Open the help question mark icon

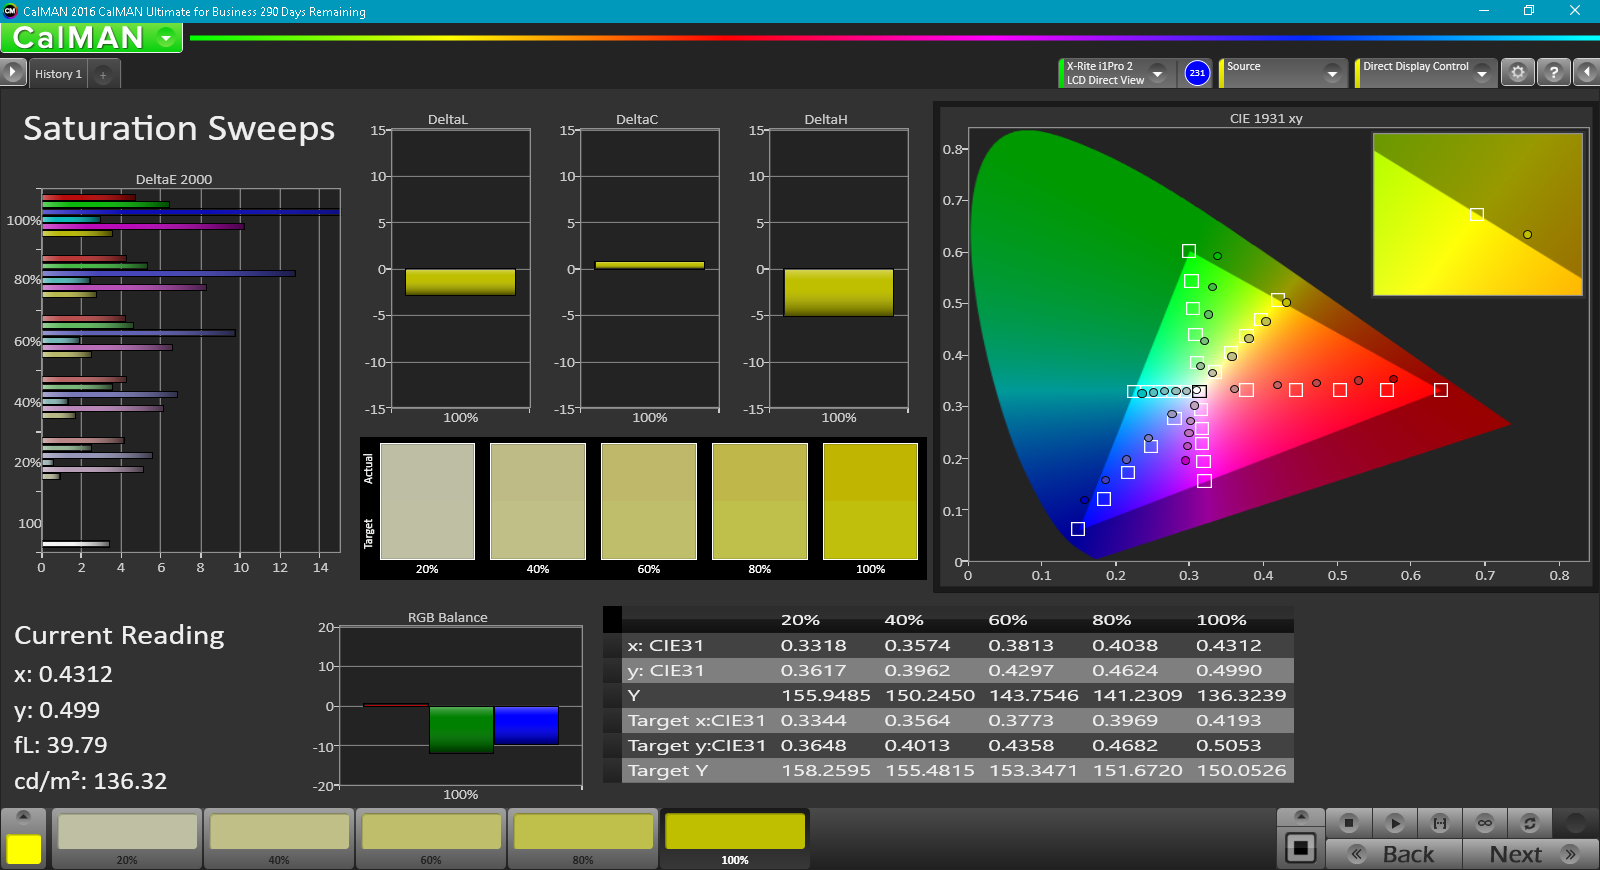tap(1553, 73)
